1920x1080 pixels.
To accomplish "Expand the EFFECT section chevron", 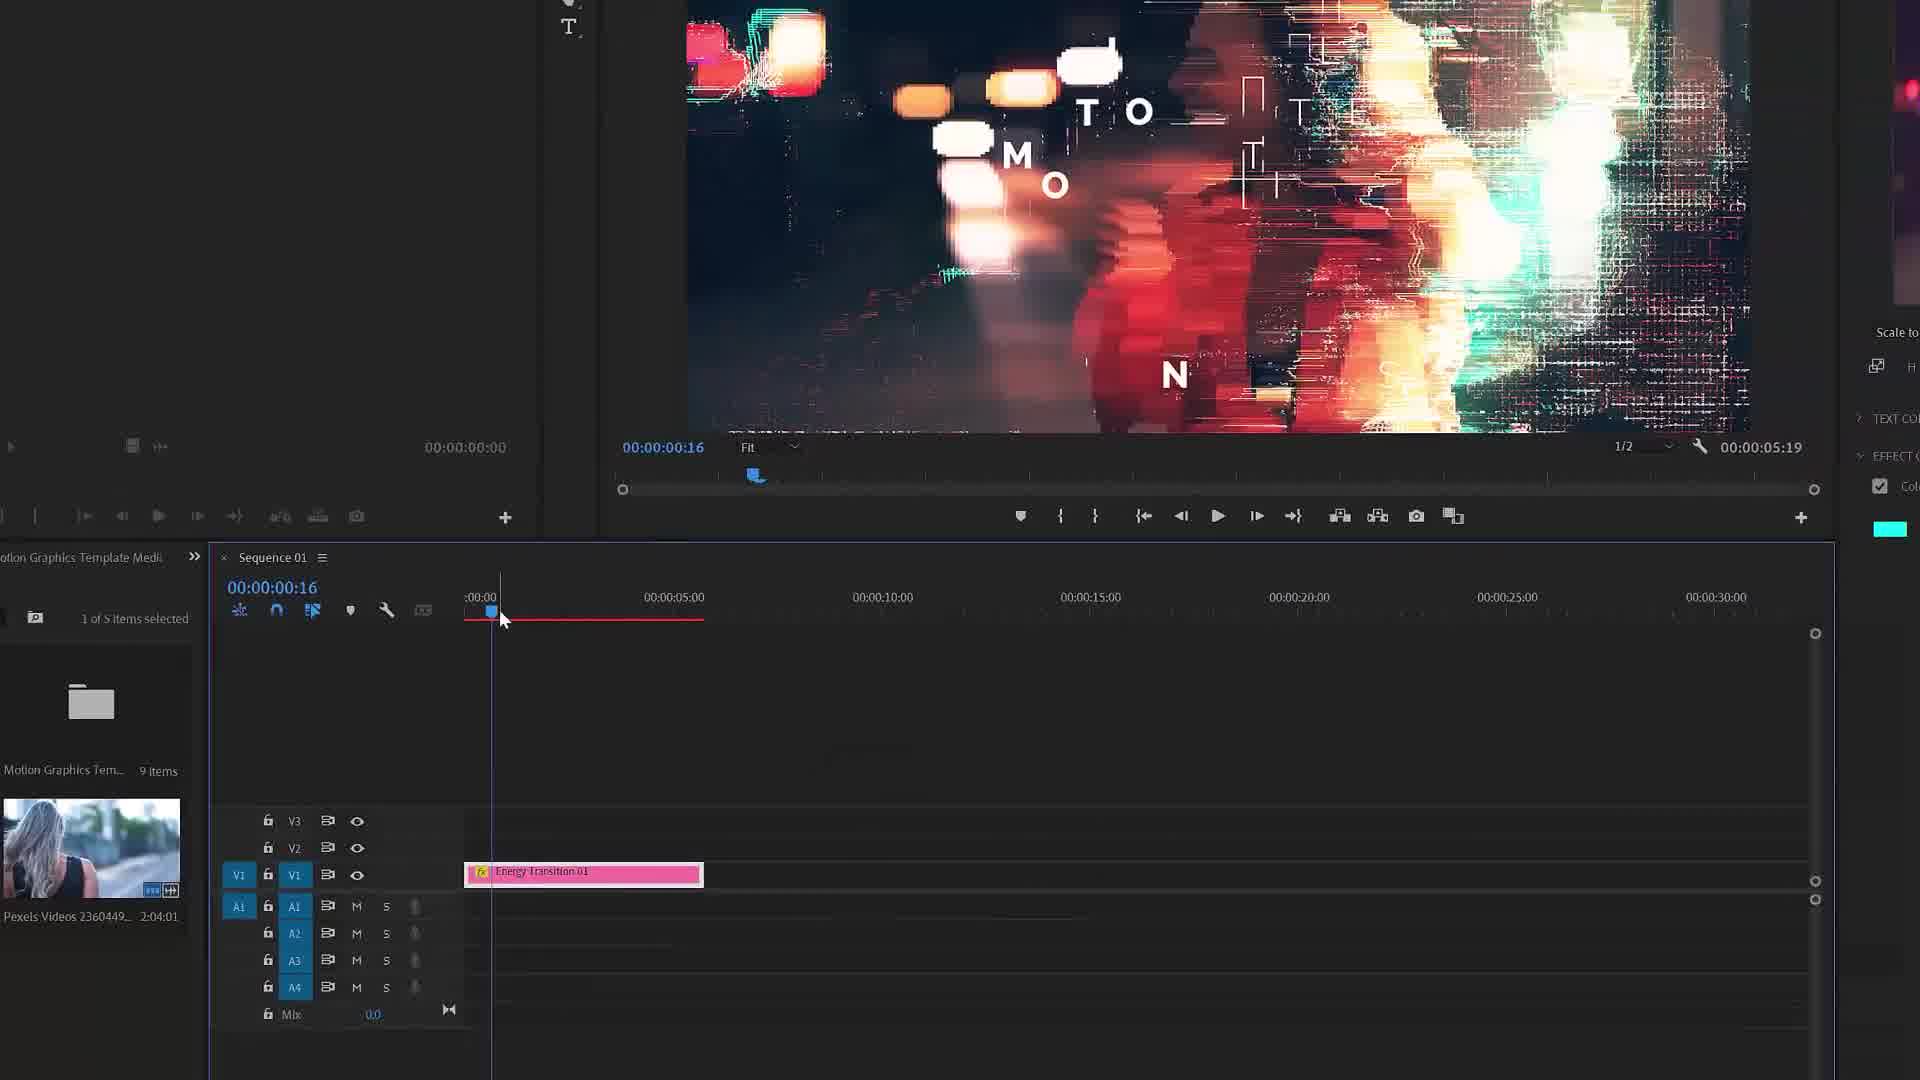I will [x=1860, y=456].
